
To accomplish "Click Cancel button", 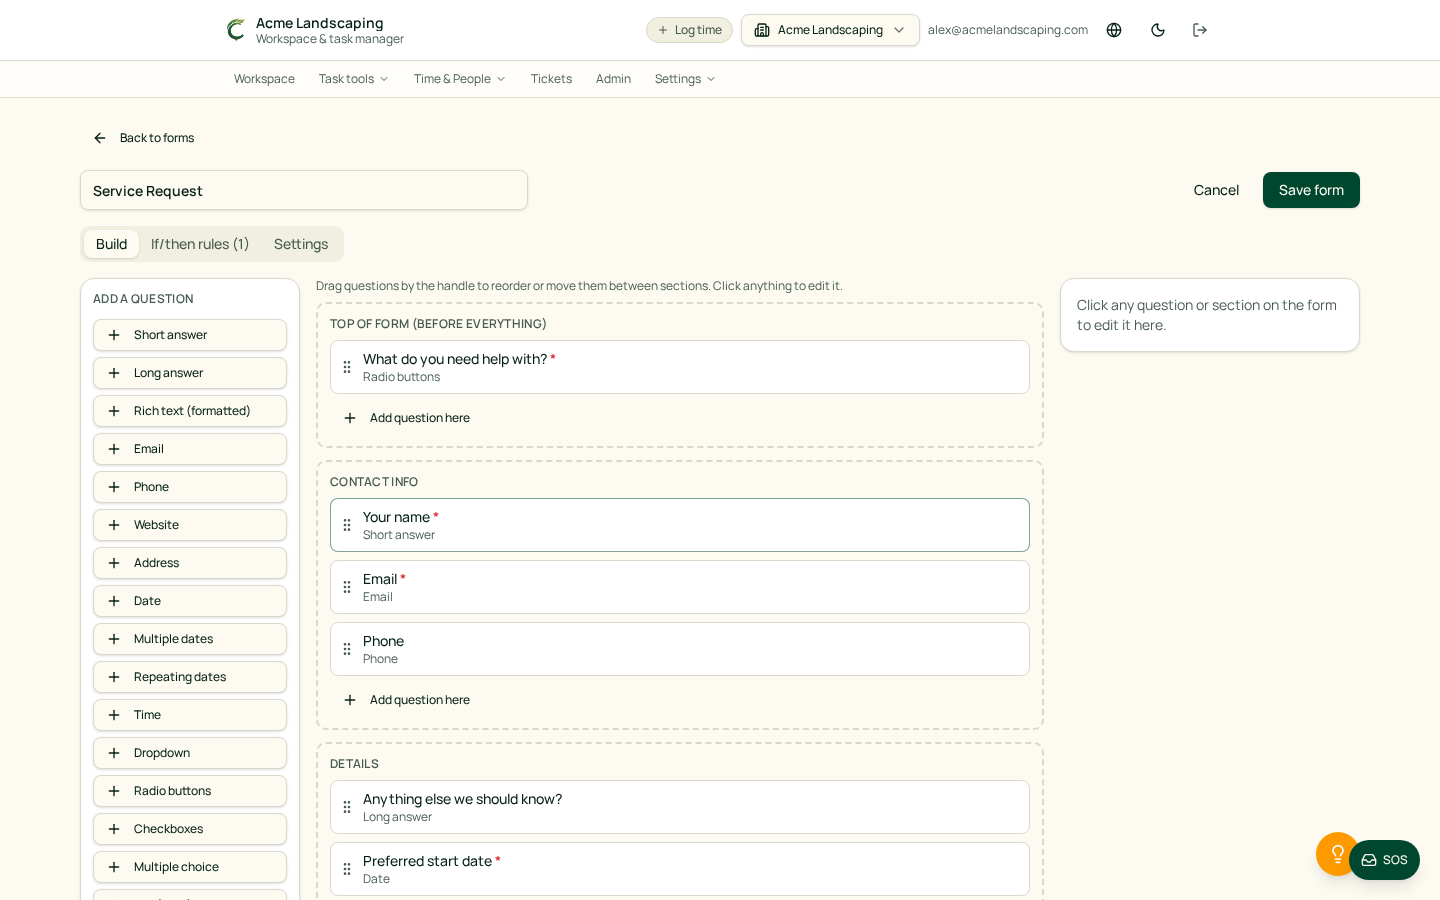I will (1216, 190).
